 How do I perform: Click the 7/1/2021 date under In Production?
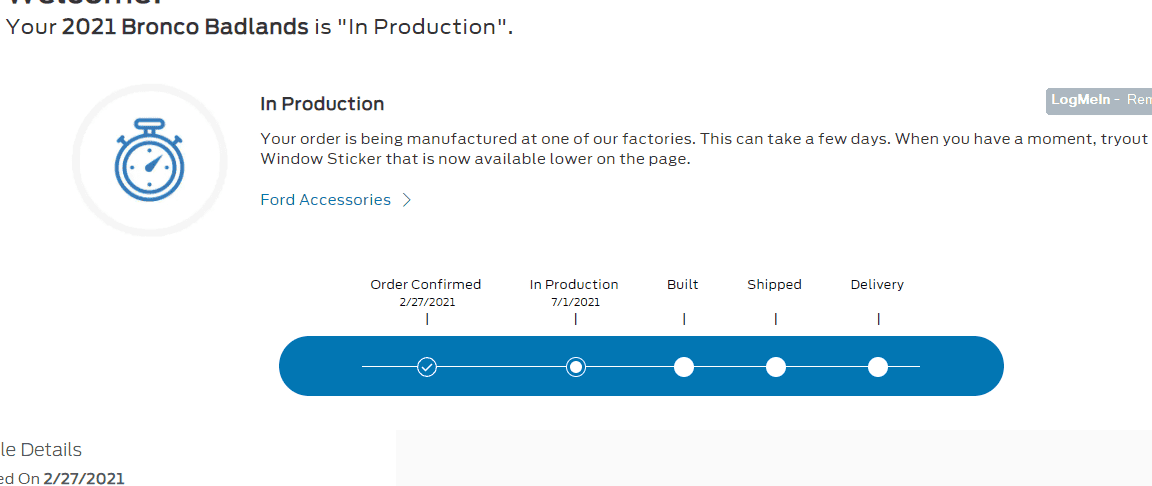575,302
